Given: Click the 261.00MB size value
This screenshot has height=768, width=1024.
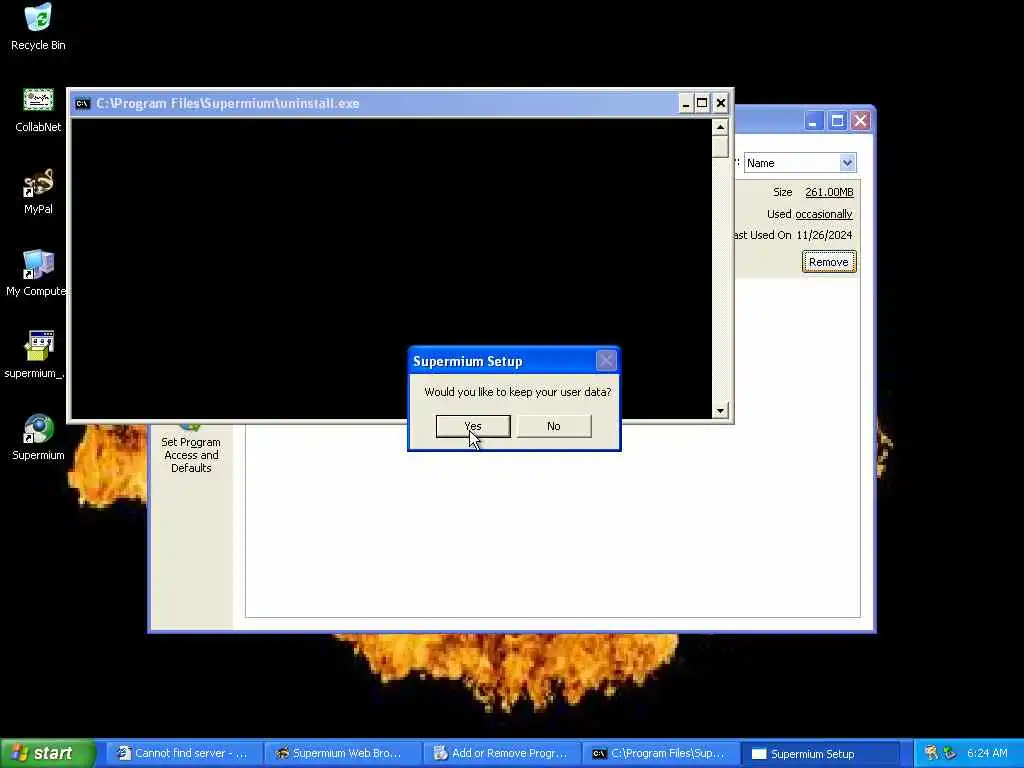Looking at the screenshot, I should pos(829,192).
